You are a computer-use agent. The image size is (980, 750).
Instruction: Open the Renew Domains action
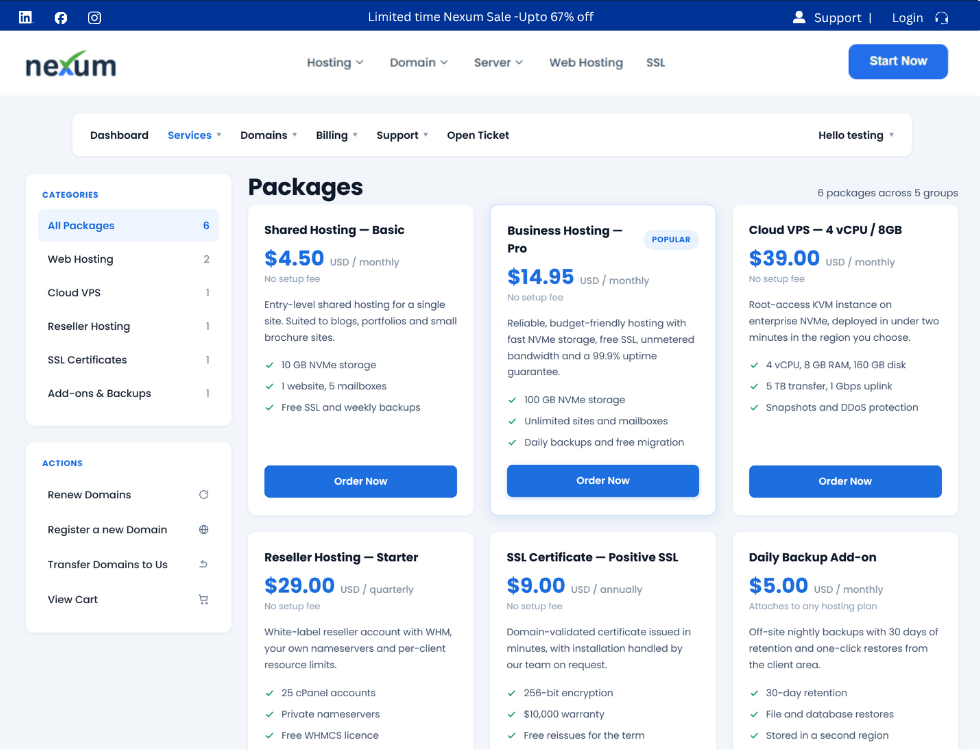coord(128,494)
